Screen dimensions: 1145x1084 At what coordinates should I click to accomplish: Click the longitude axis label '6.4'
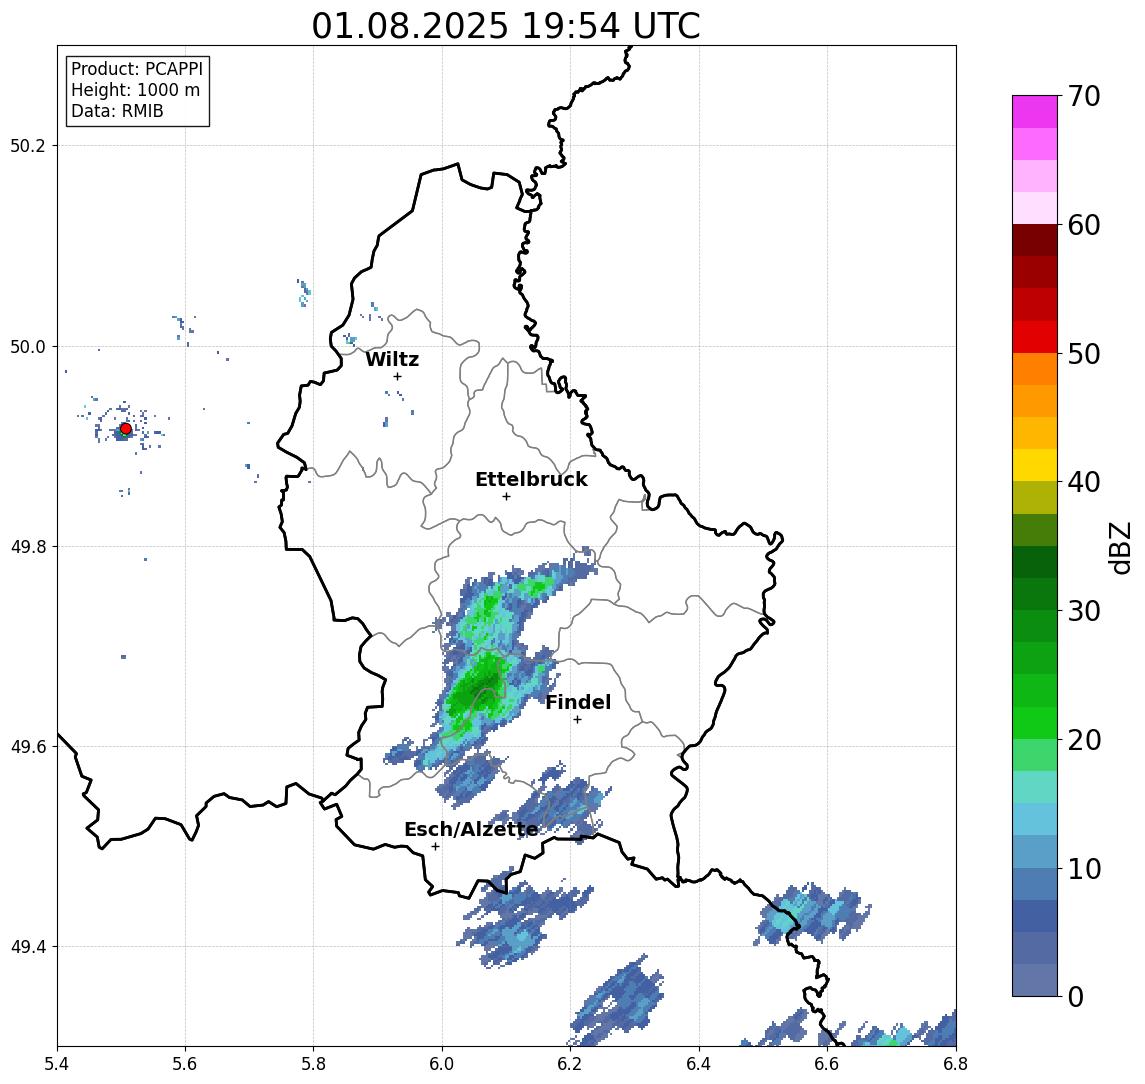point(699,1064)
